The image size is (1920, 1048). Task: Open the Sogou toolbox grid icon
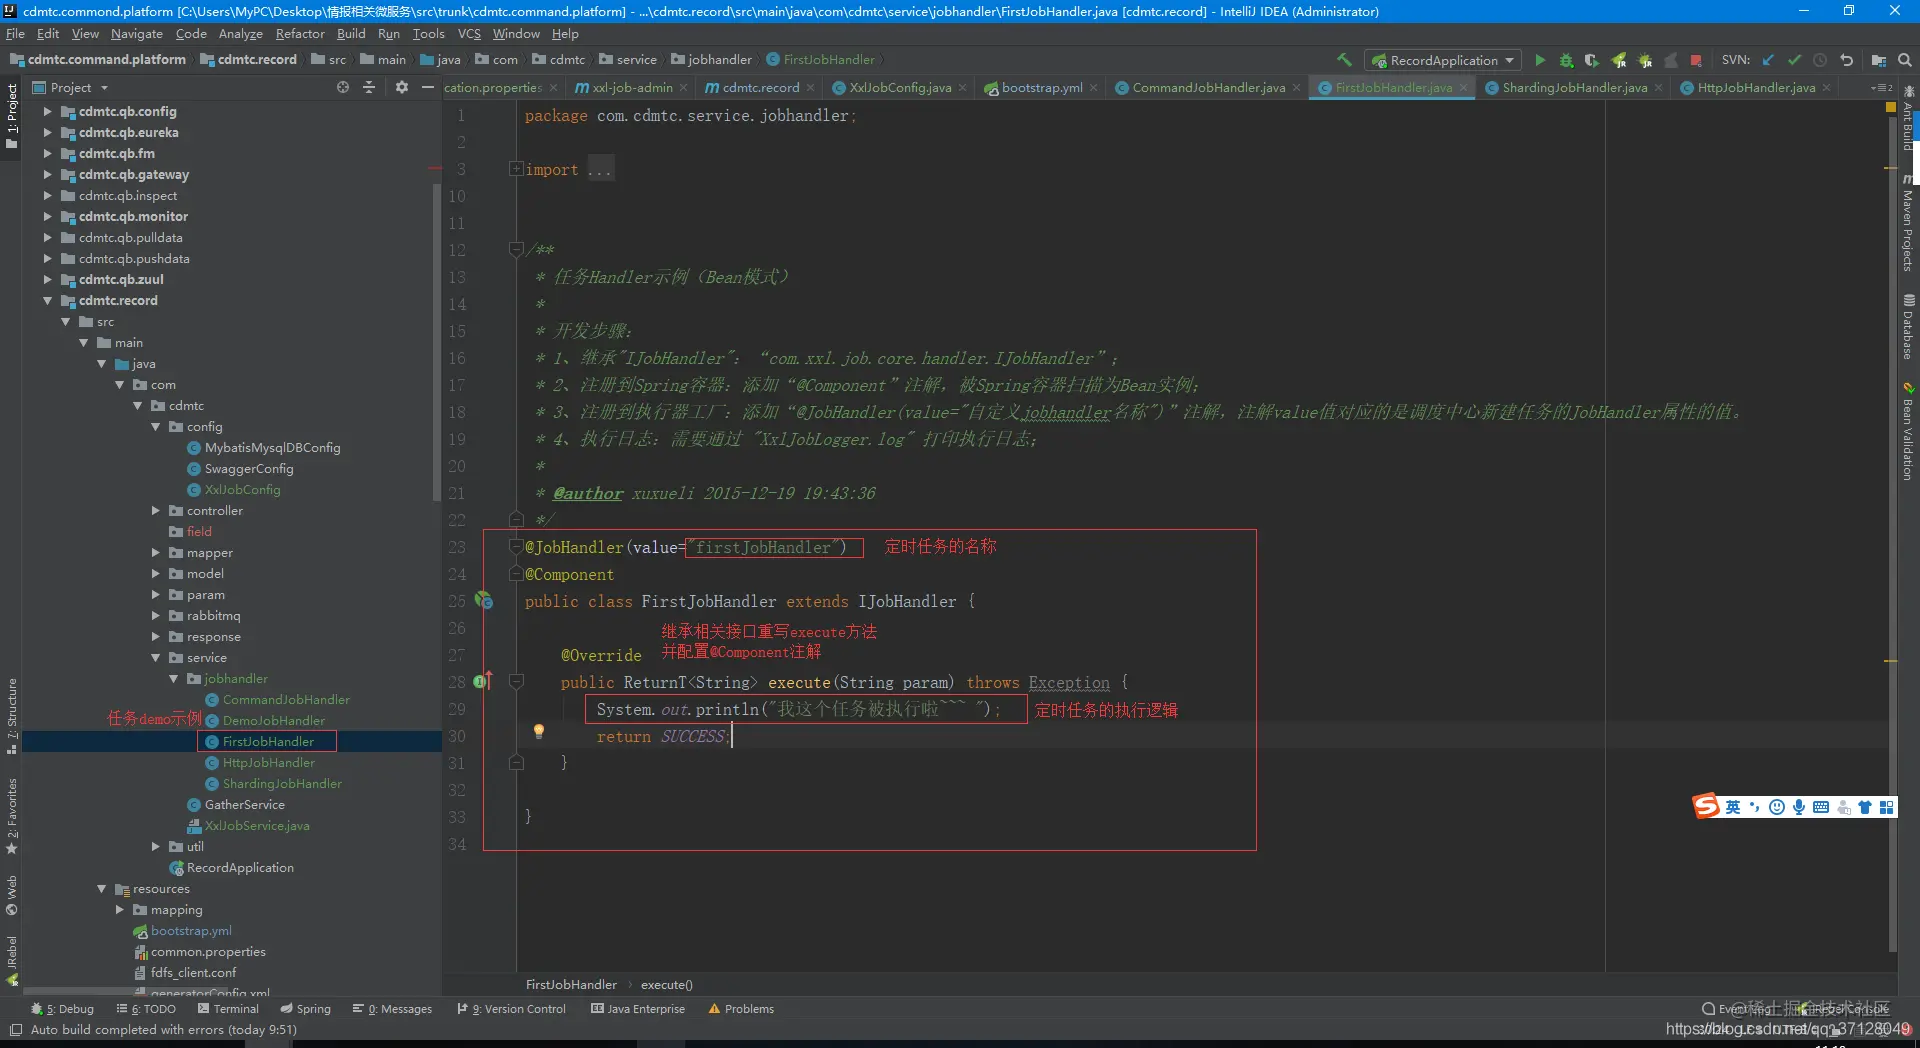(1887, 807)
